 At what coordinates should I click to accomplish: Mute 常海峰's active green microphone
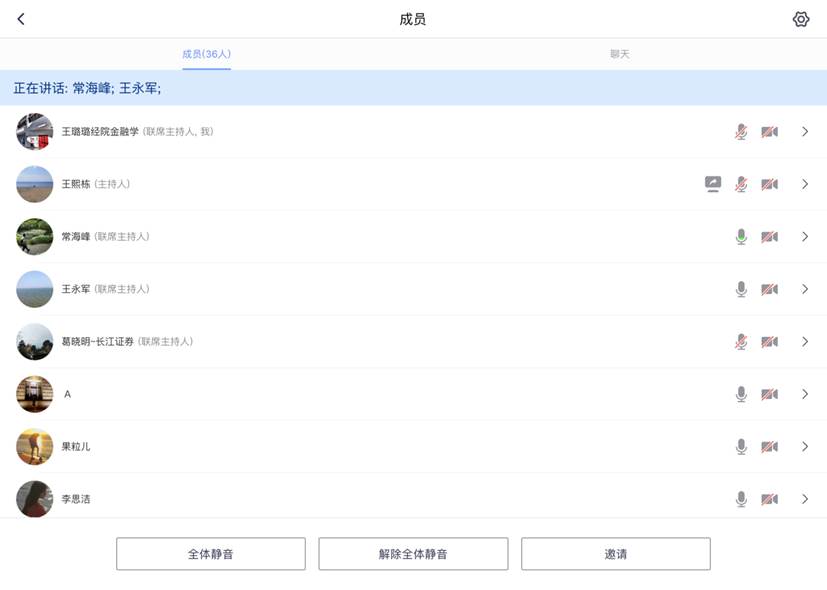[741, 237]
